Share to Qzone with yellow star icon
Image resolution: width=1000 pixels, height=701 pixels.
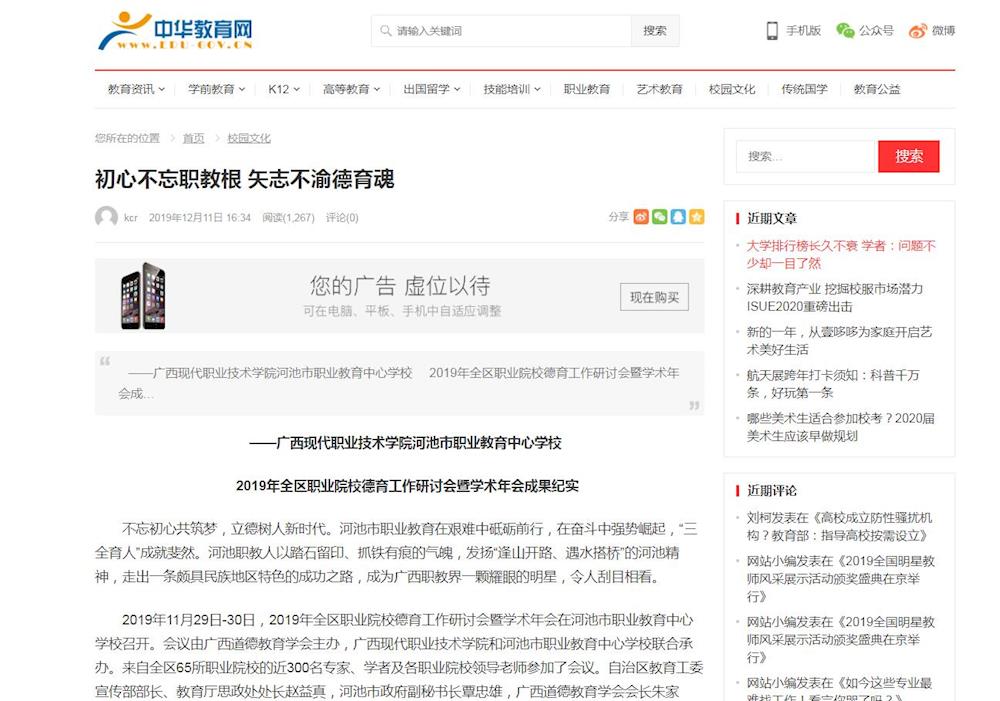coord(696,217)
